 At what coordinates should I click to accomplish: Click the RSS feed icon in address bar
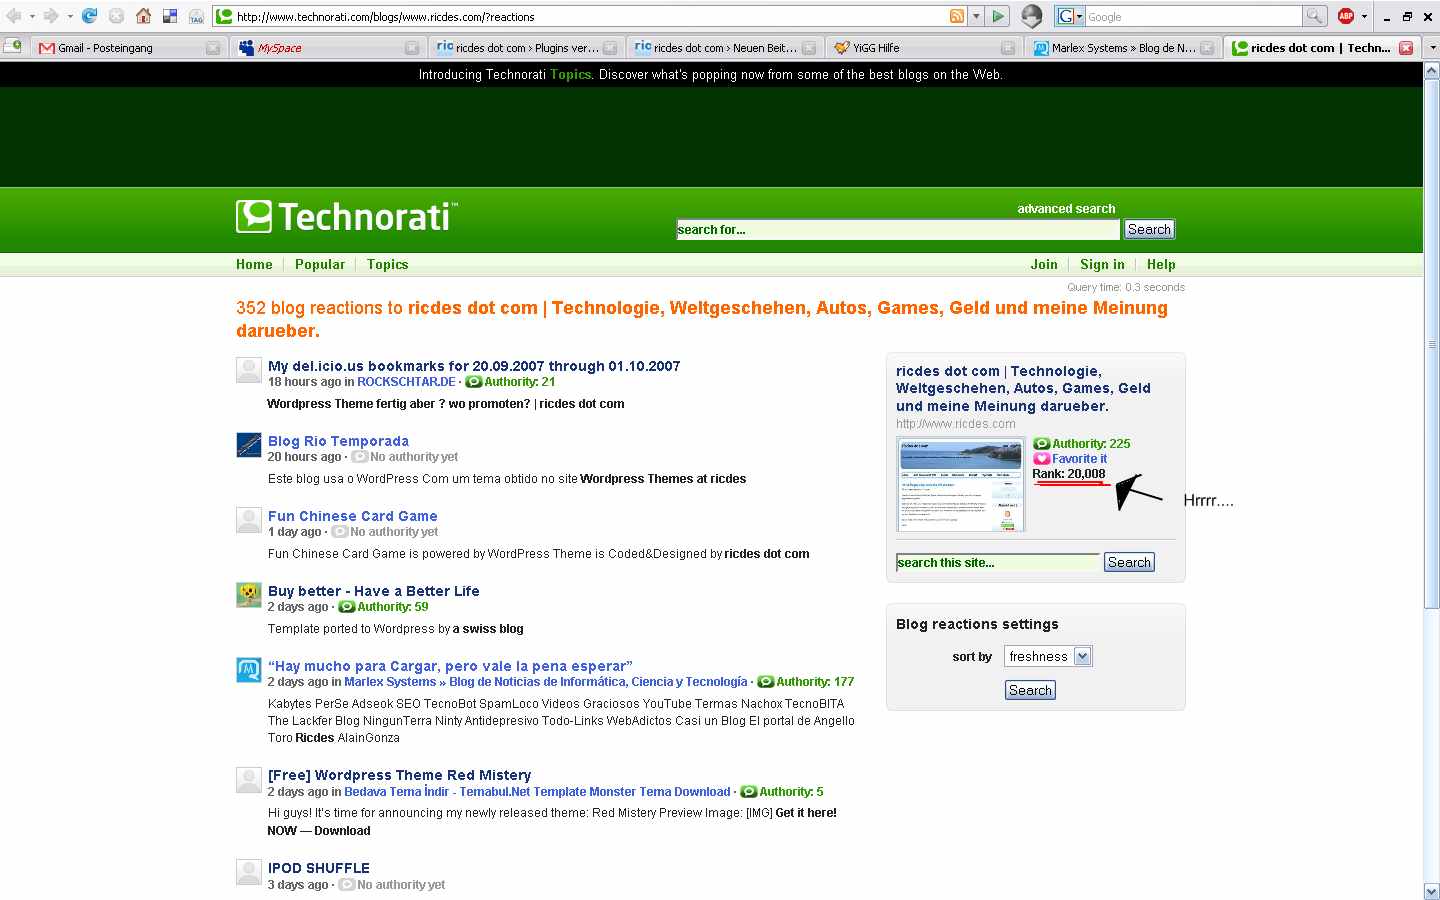[957, 16]
